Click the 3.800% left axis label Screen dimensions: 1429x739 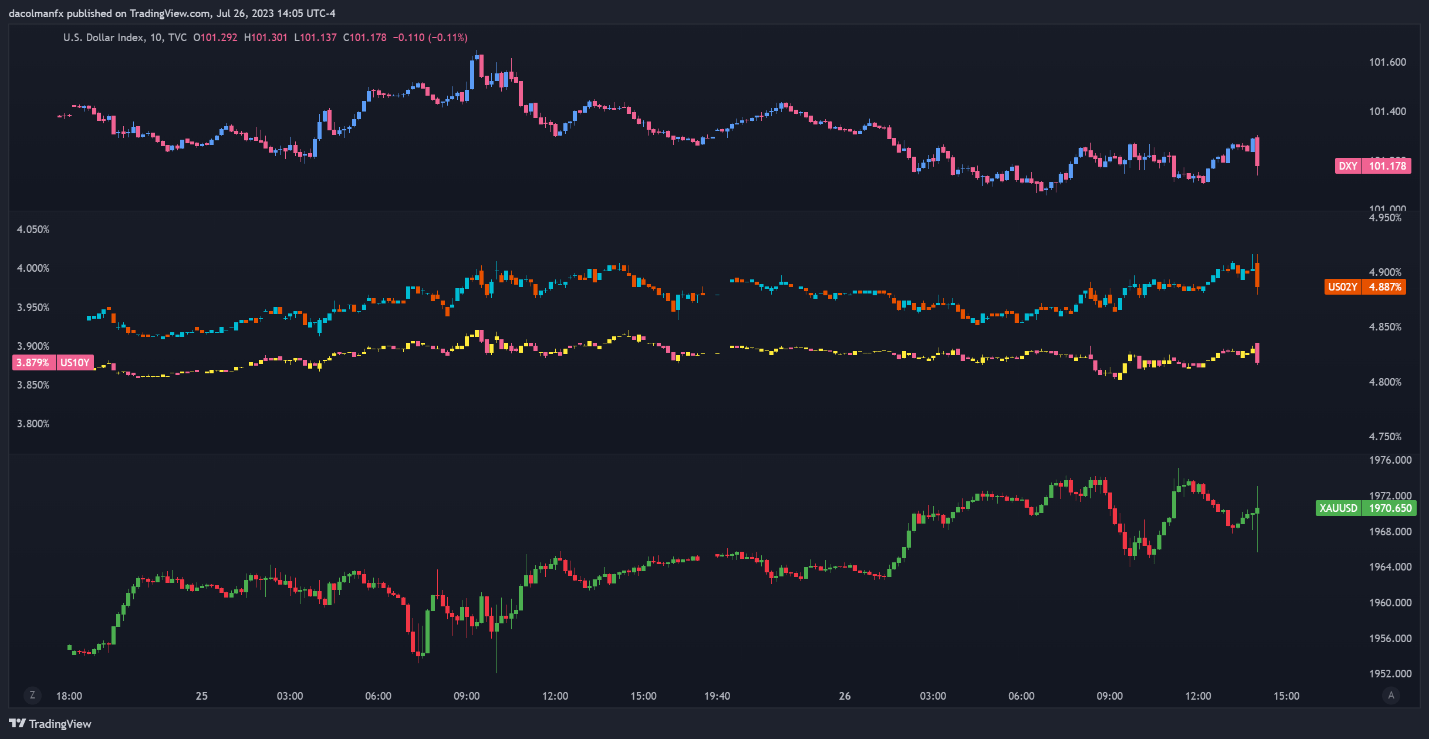[x=33, y=424]
